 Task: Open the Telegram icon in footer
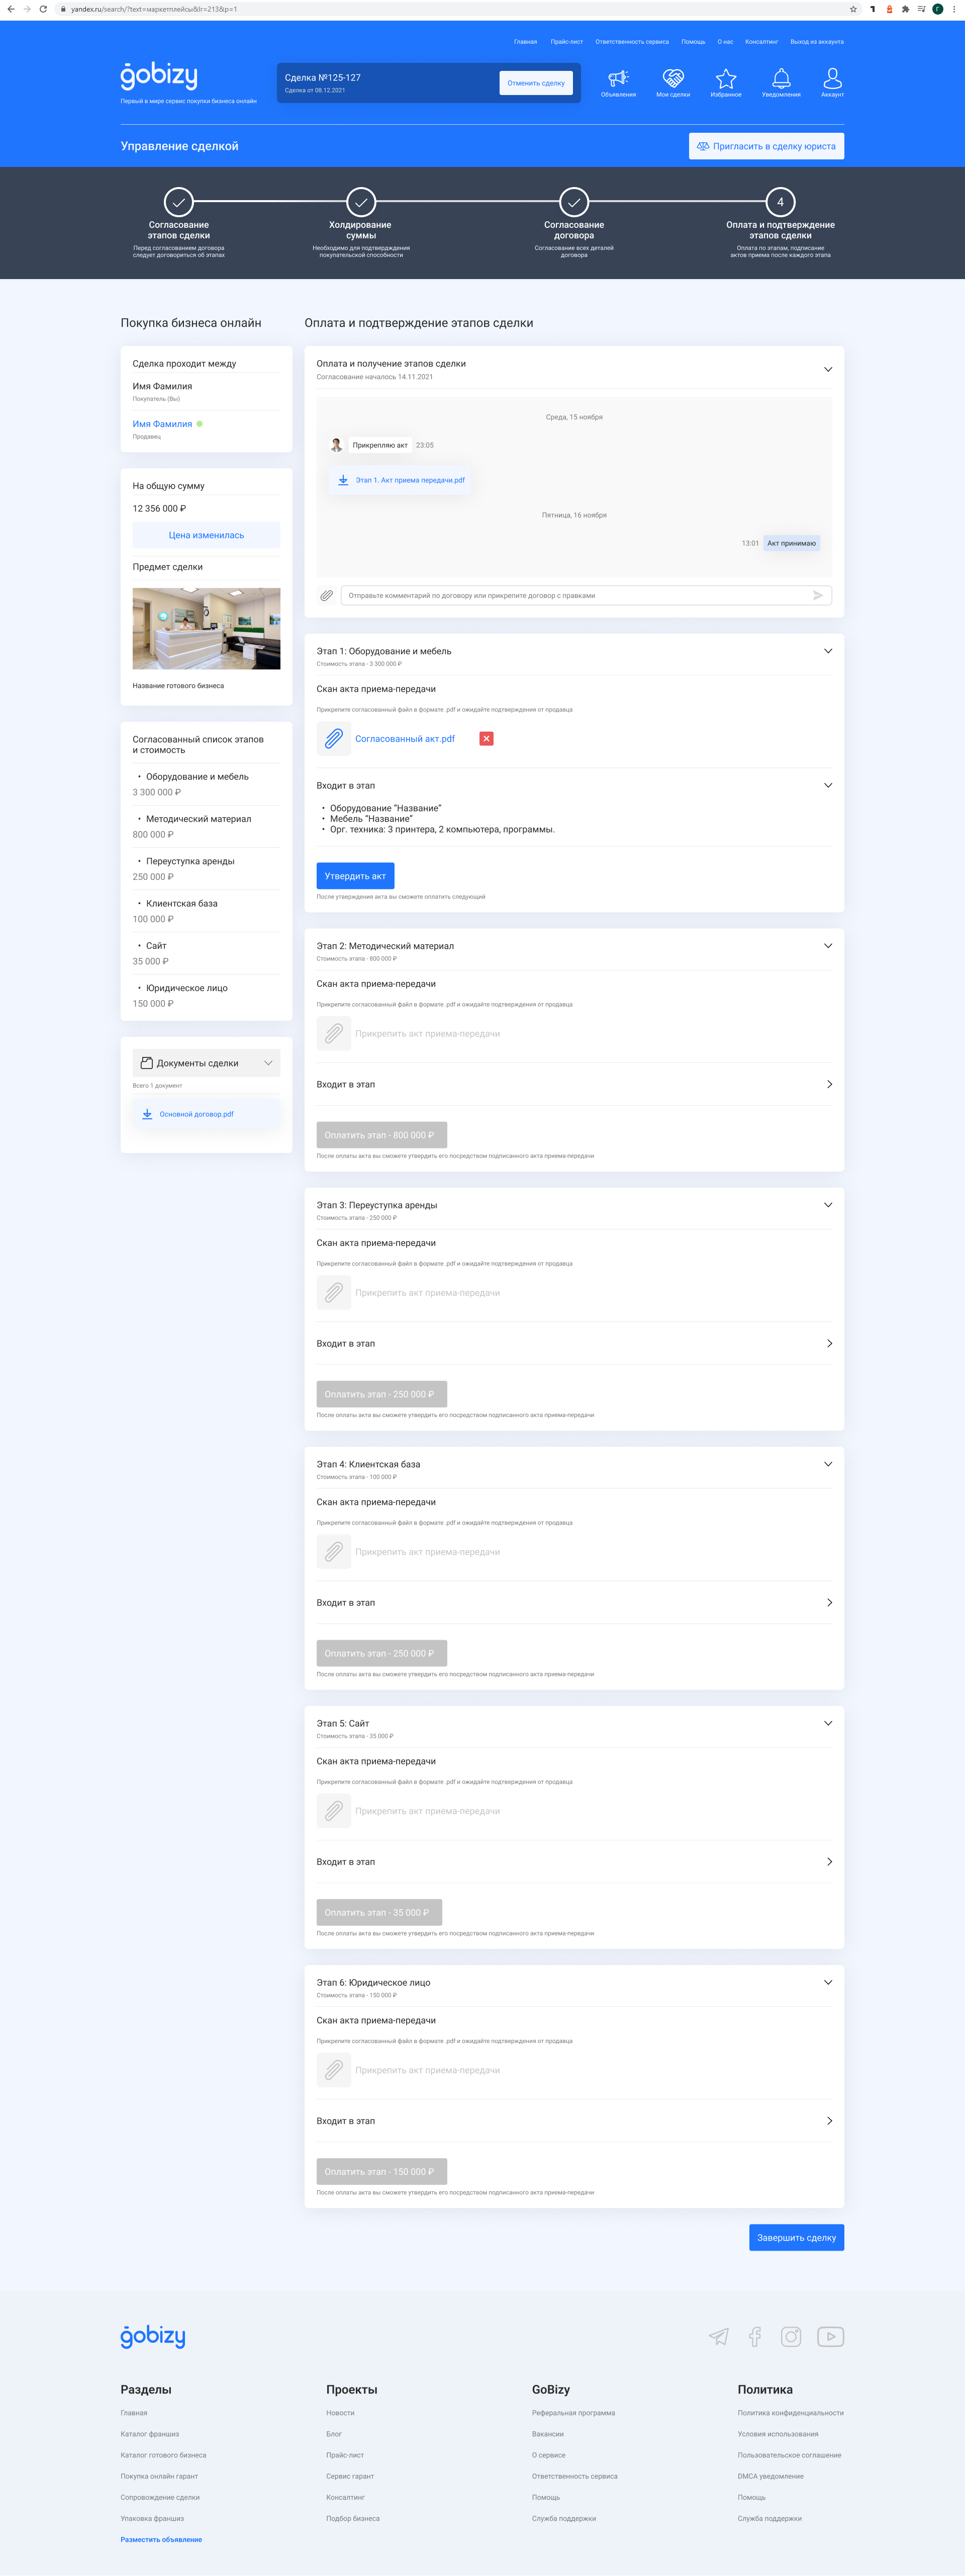(719, 2336)
